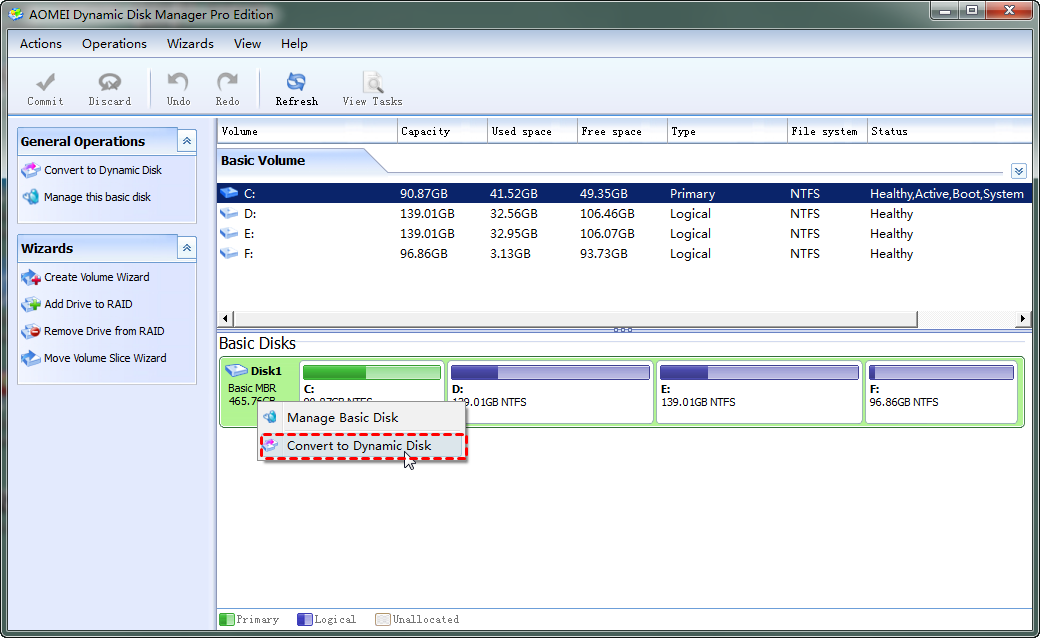
Task: Choose Convert to Dynamic Disk in context menu
Action: tap(363, 446)
